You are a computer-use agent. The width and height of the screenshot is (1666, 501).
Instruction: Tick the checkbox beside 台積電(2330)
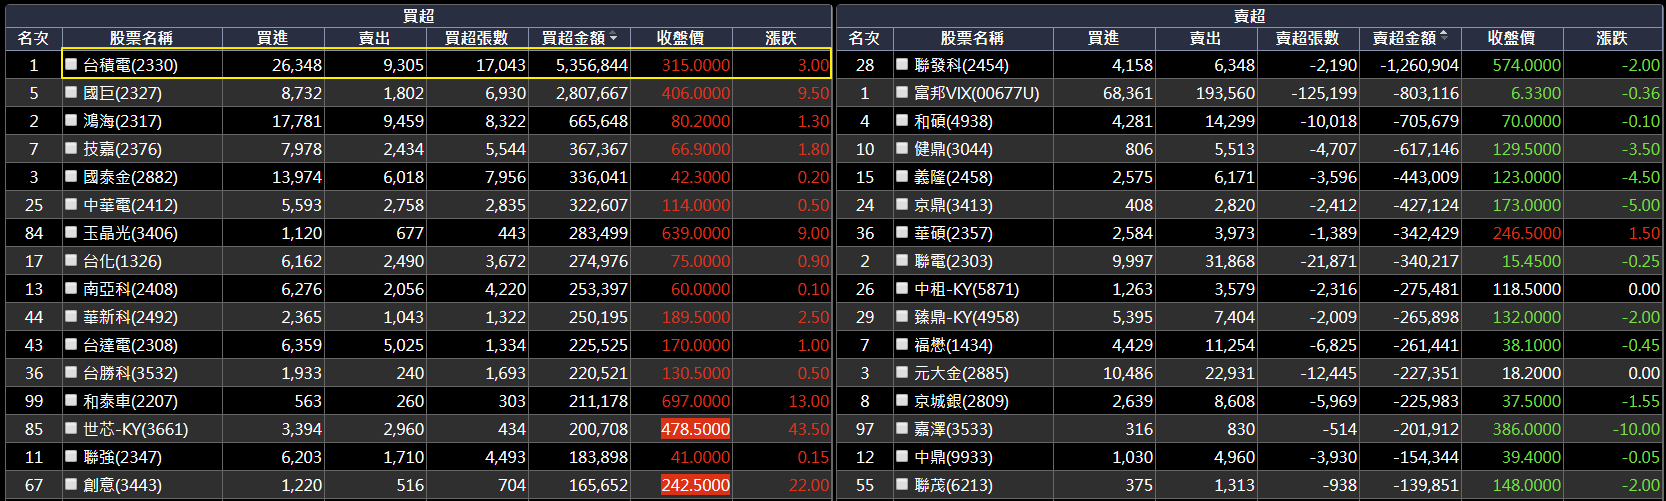point(71,64)
